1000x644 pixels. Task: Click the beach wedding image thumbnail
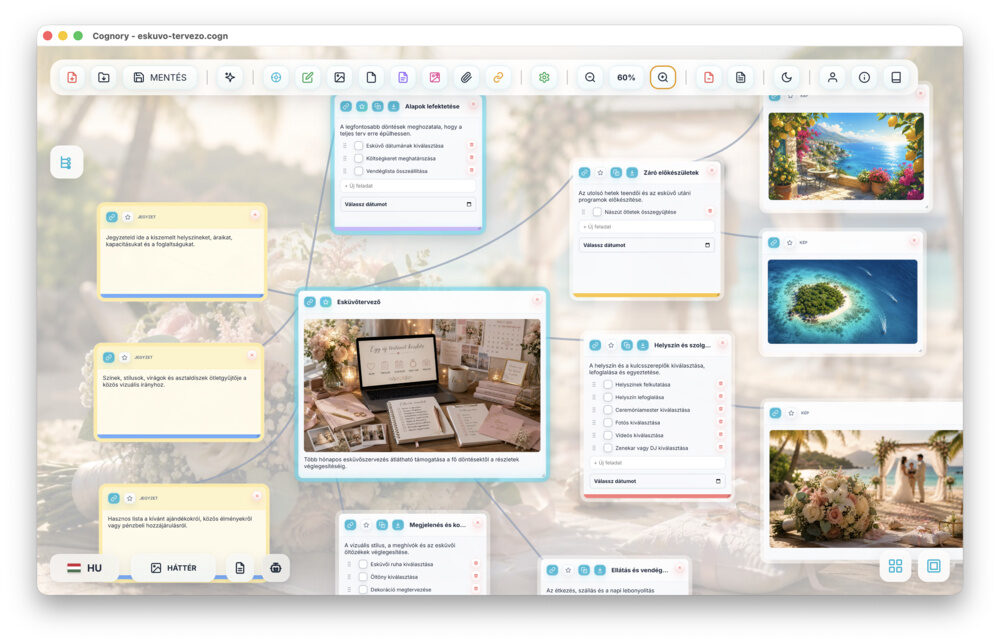tap(866, 488)
